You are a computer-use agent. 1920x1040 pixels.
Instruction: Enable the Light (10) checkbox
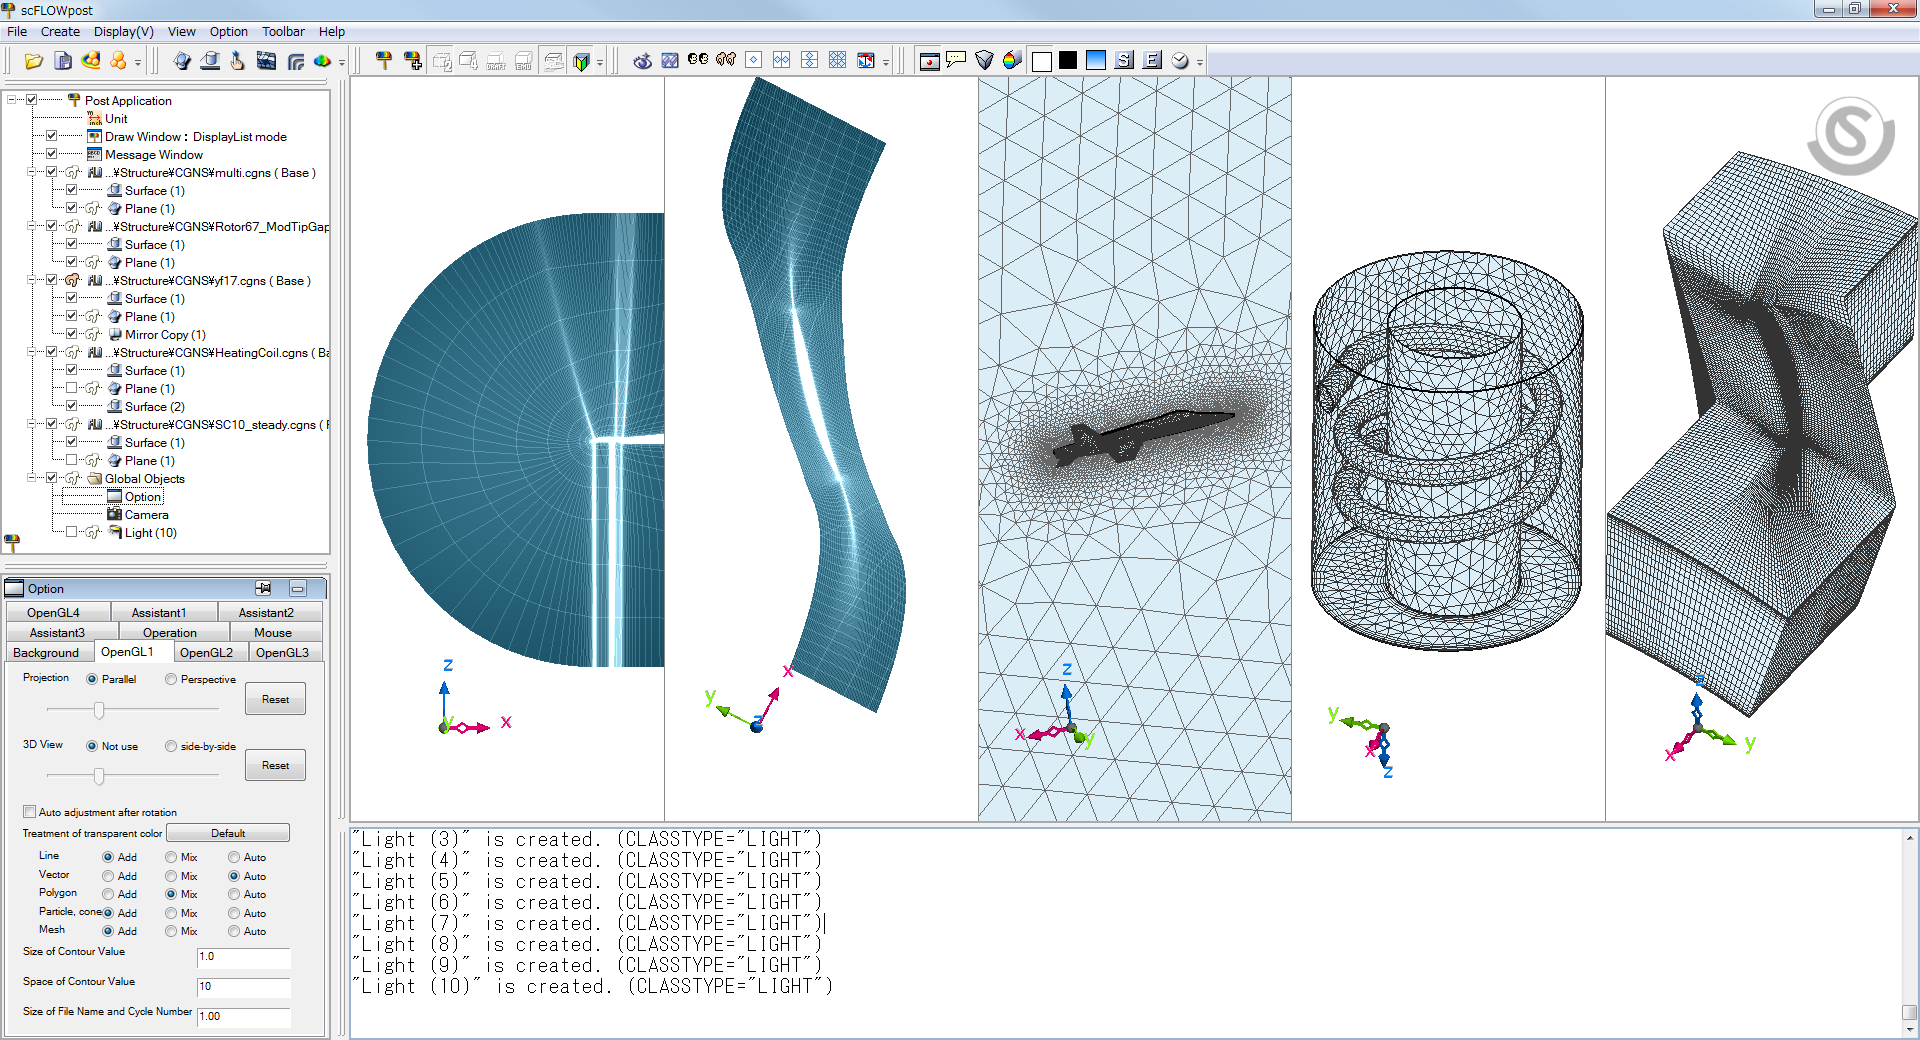tap(72, 532)
